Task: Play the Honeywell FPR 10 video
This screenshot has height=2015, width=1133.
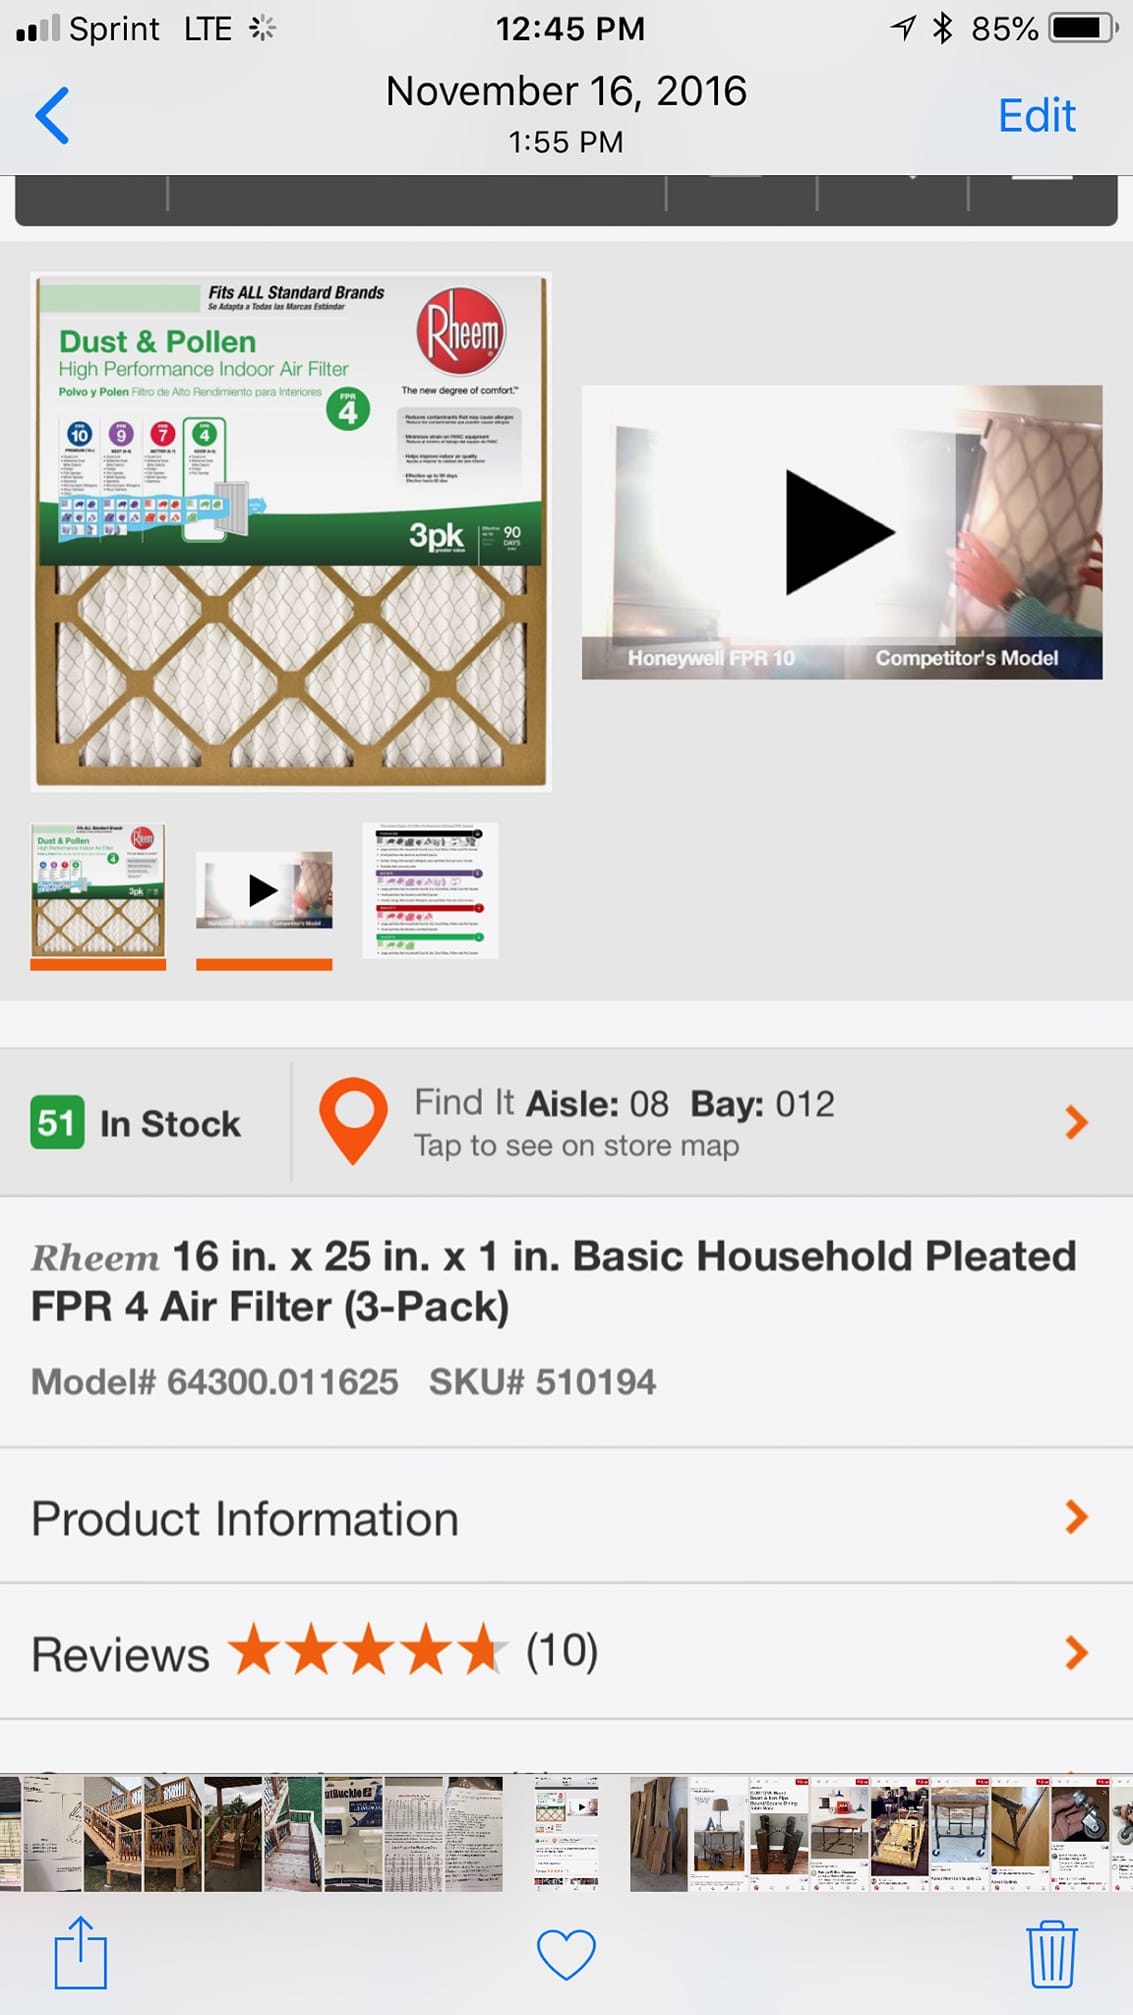Action: tap(842, 532)
